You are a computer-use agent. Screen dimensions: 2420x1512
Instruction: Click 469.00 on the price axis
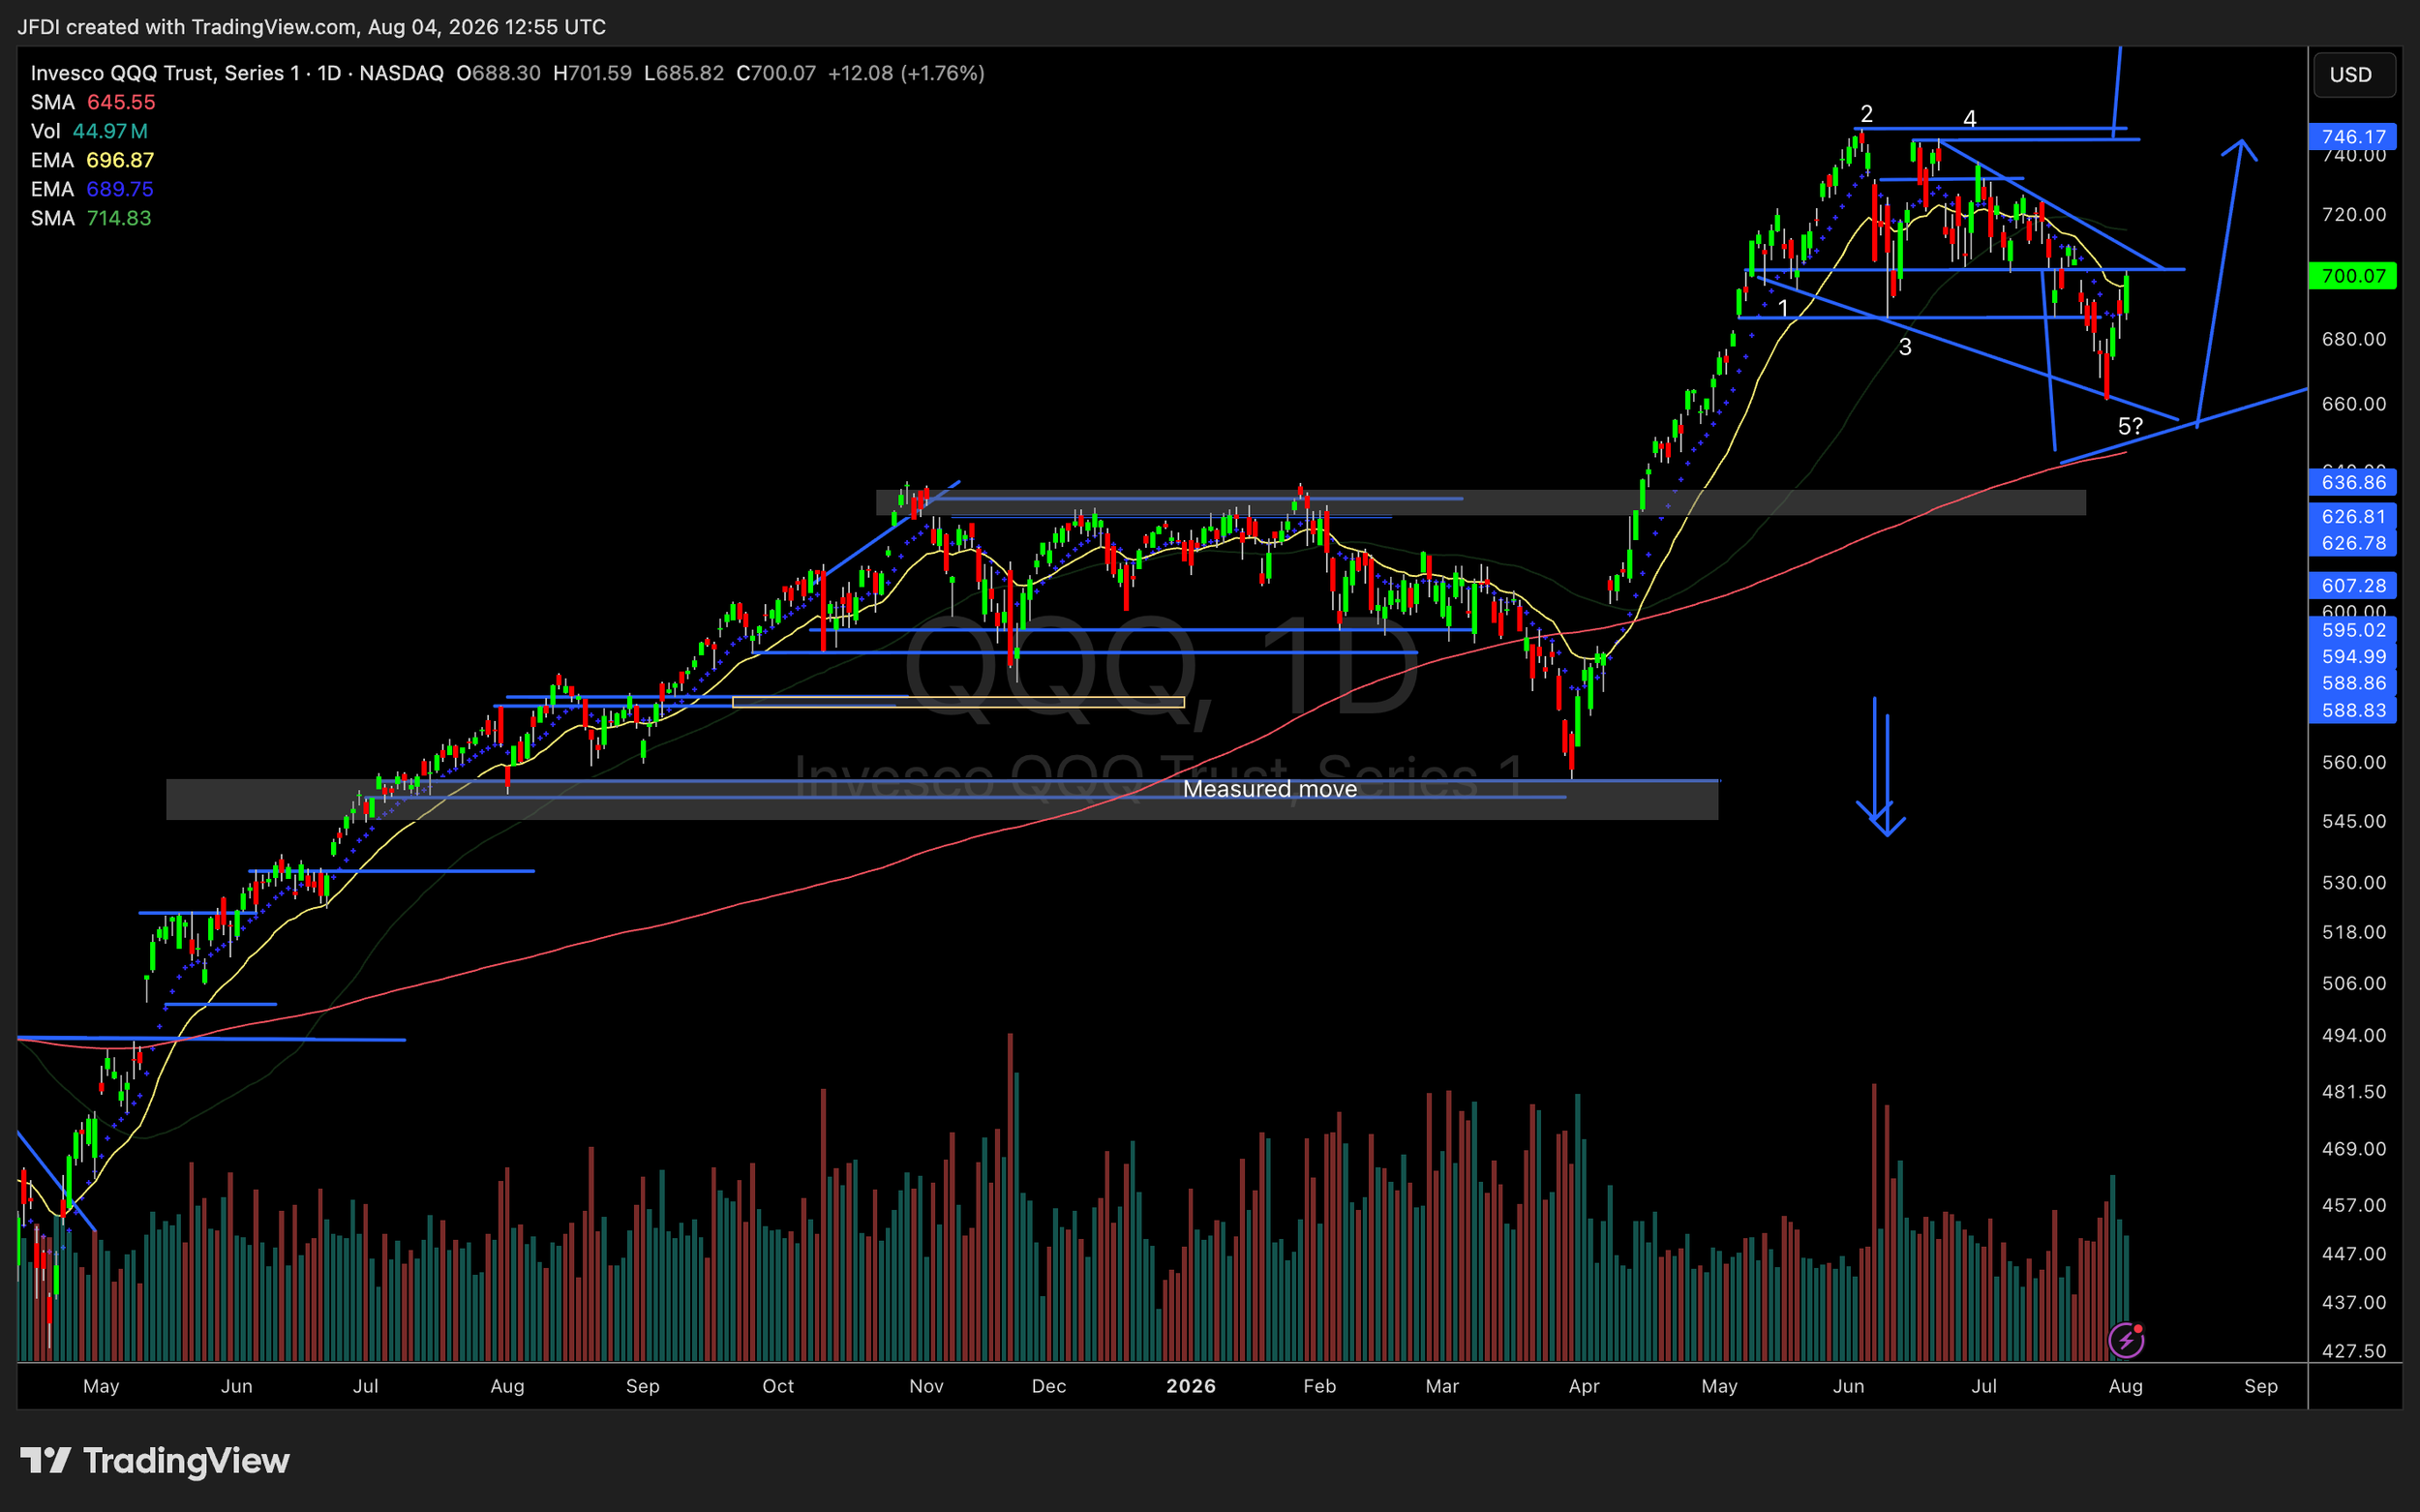click(2354, 1149)
